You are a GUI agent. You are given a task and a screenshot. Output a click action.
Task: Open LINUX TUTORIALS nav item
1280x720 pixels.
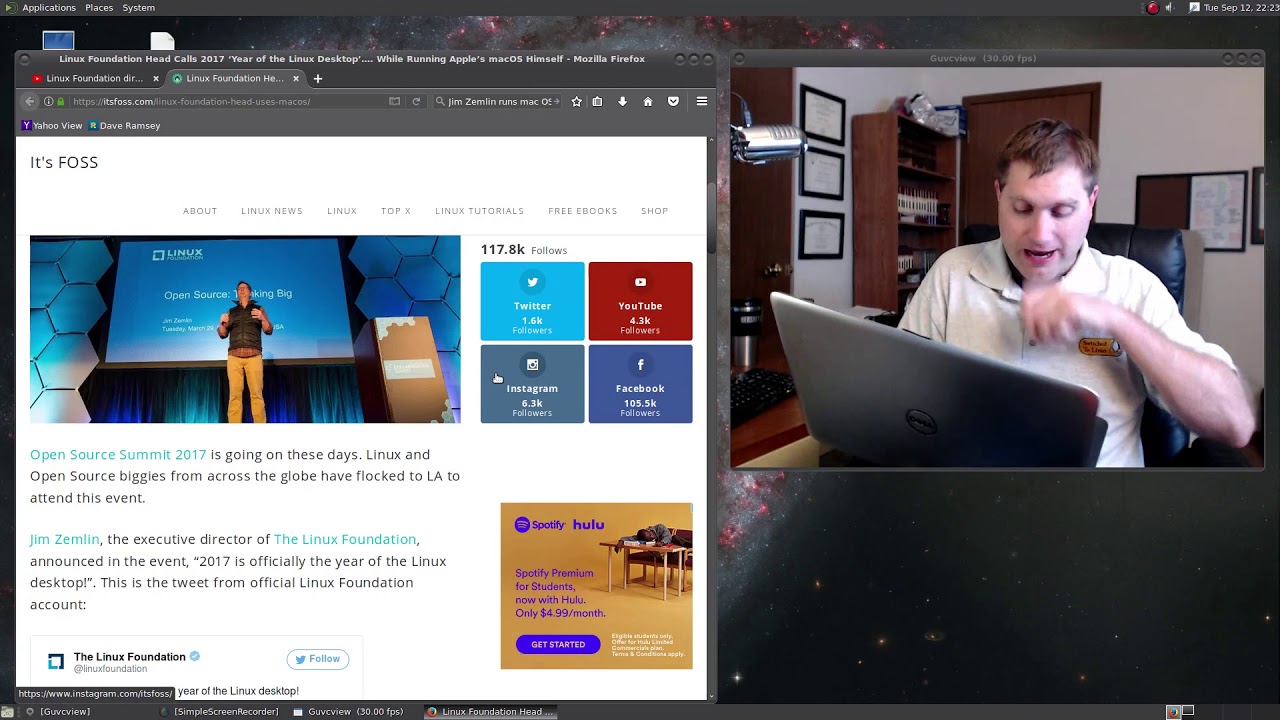480,211
